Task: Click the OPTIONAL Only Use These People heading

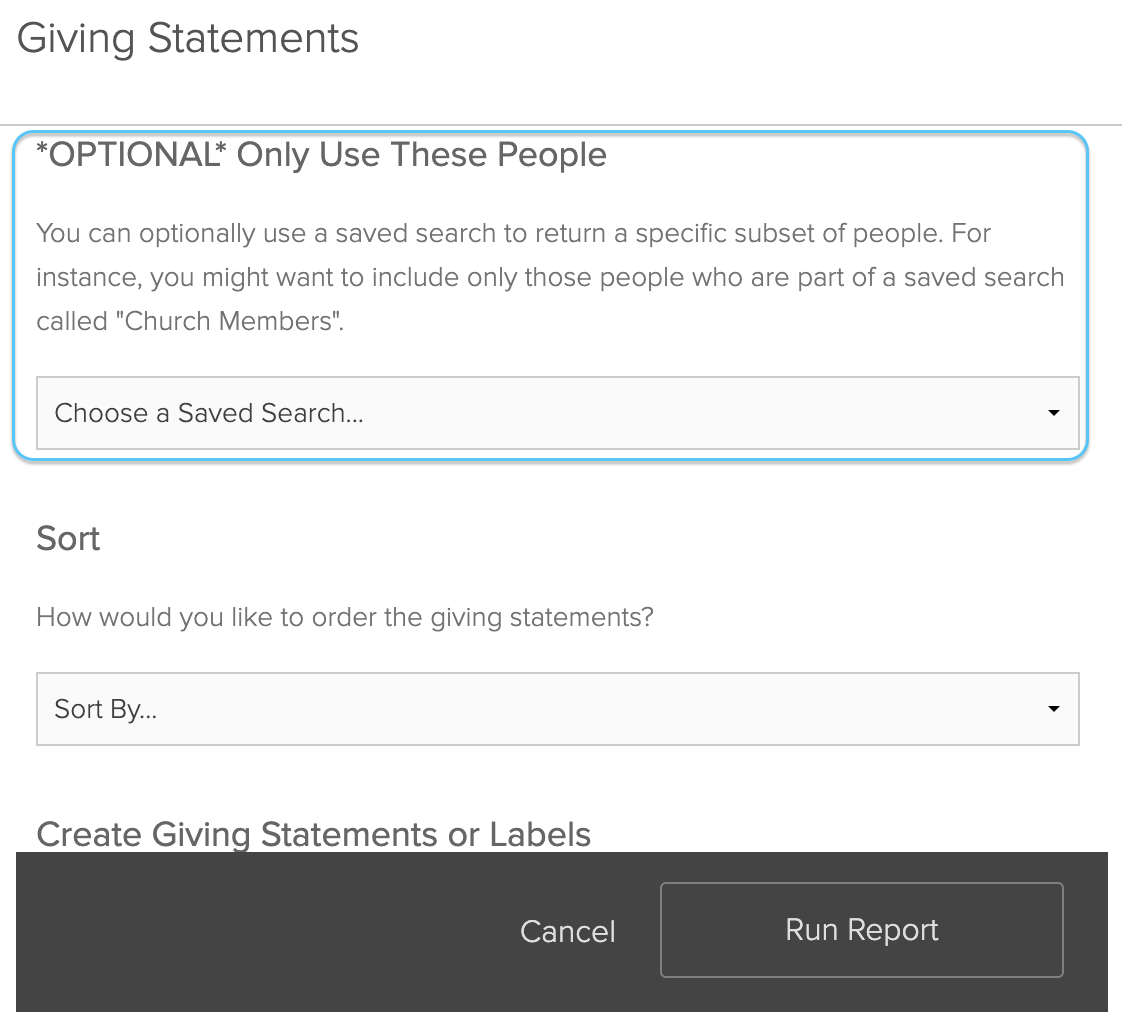Action: click(321, 154)
